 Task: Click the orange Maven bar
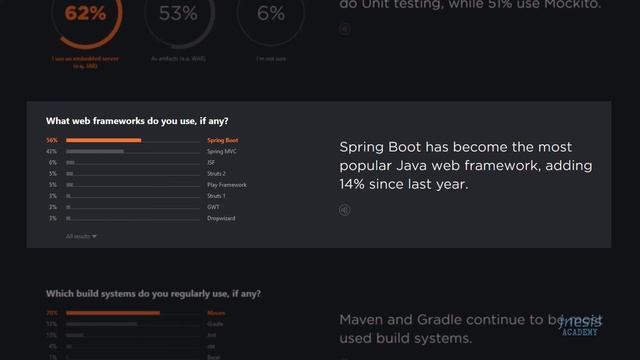click(113, 313)
